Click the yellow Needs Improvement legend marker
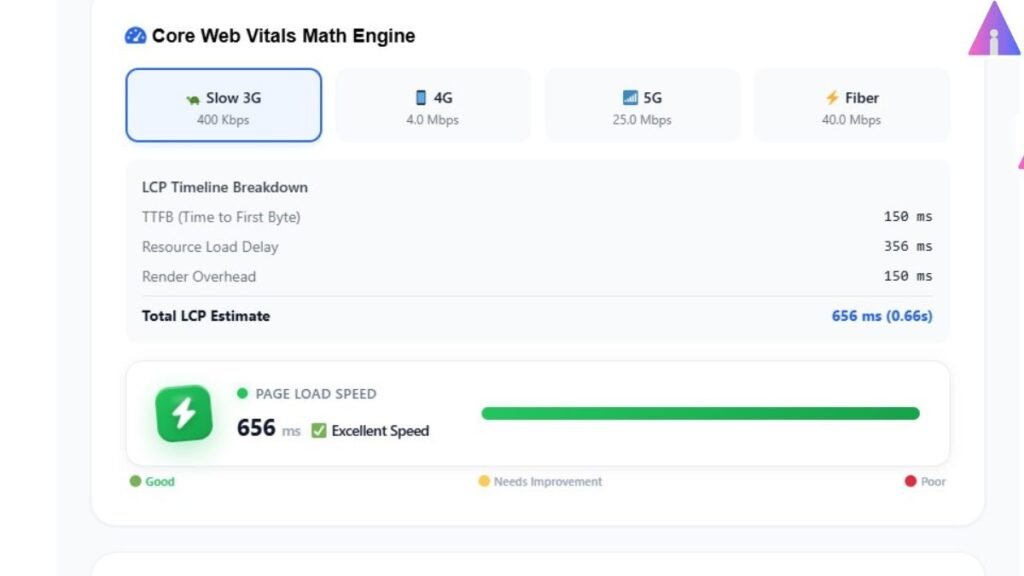1024x576 pixels. click(x=484, y=481)
